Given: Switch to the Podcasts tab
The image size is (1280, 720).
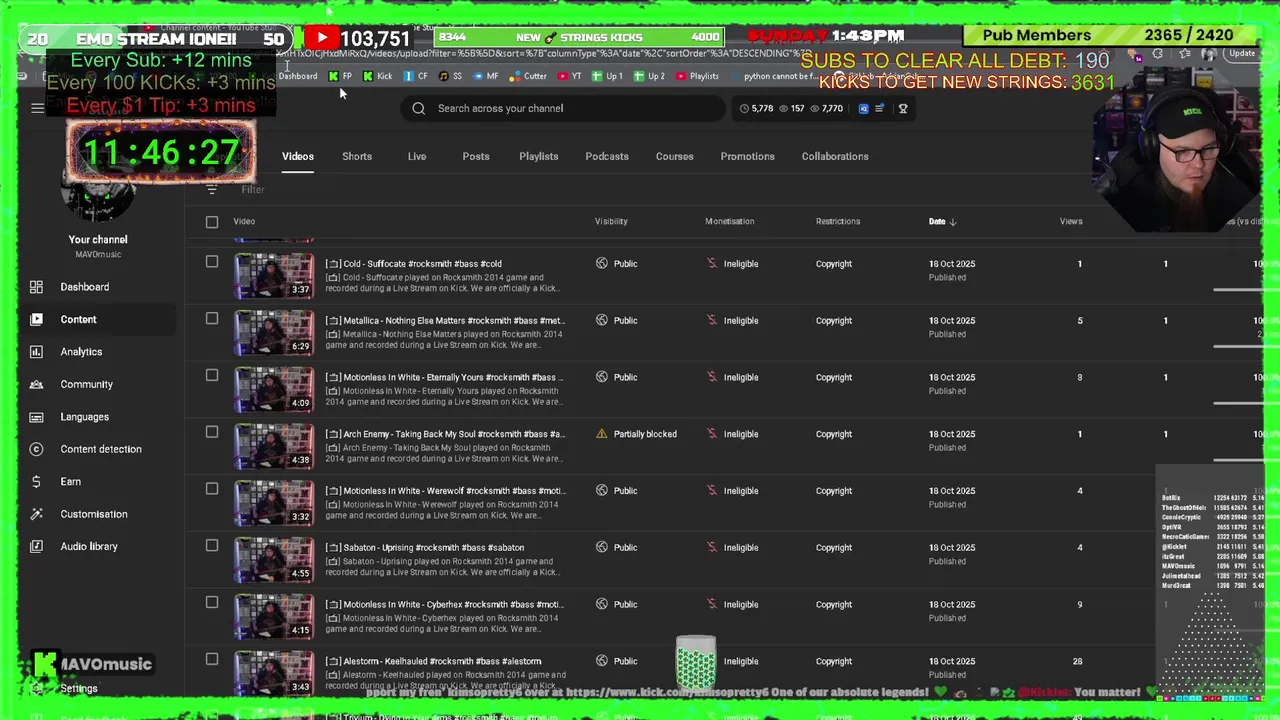Looking at the screenshot, I should [607, 156].
